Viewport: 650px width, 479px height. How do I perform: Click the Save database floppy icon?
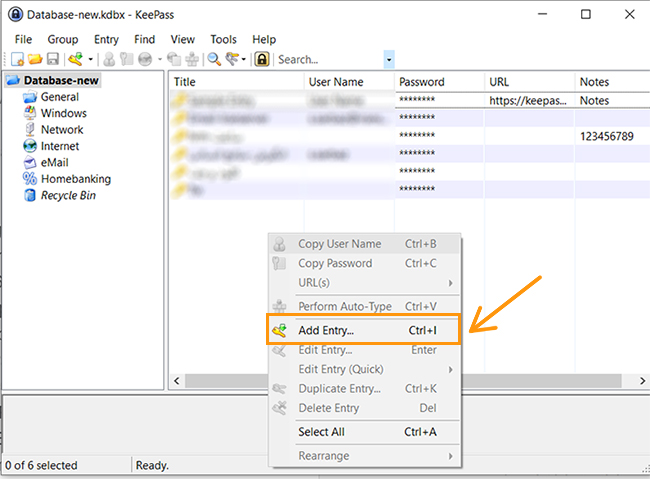coord(53,59)
